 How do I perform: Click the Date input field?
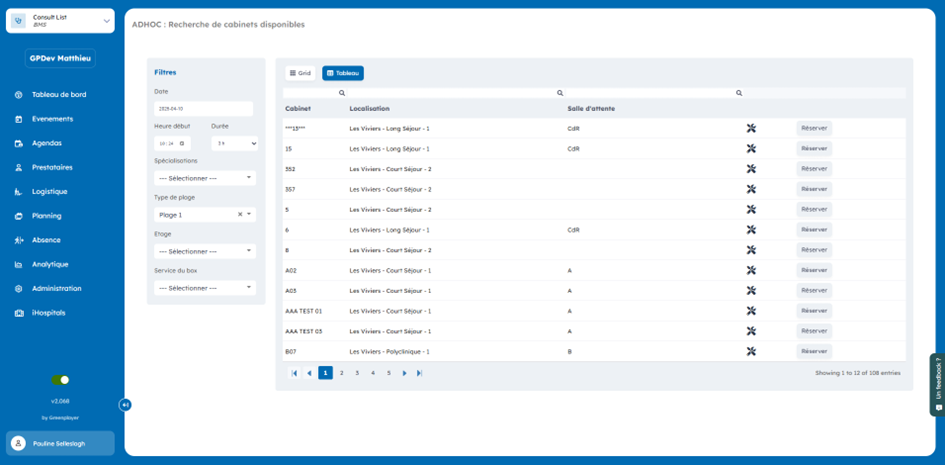pos(203,108)
